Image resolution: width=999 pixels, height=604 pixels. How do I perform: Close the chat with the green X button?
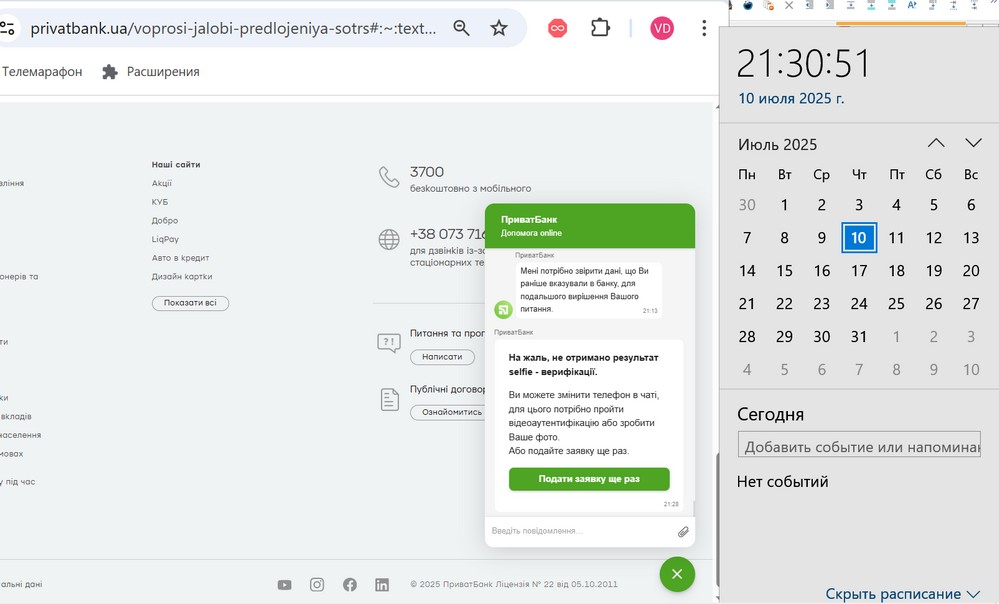tap(677, 574)
